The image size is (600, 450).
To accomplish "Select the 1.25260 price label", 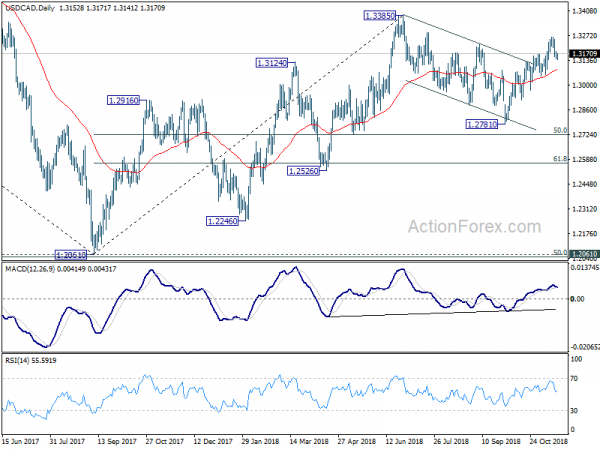I will 303,171.
